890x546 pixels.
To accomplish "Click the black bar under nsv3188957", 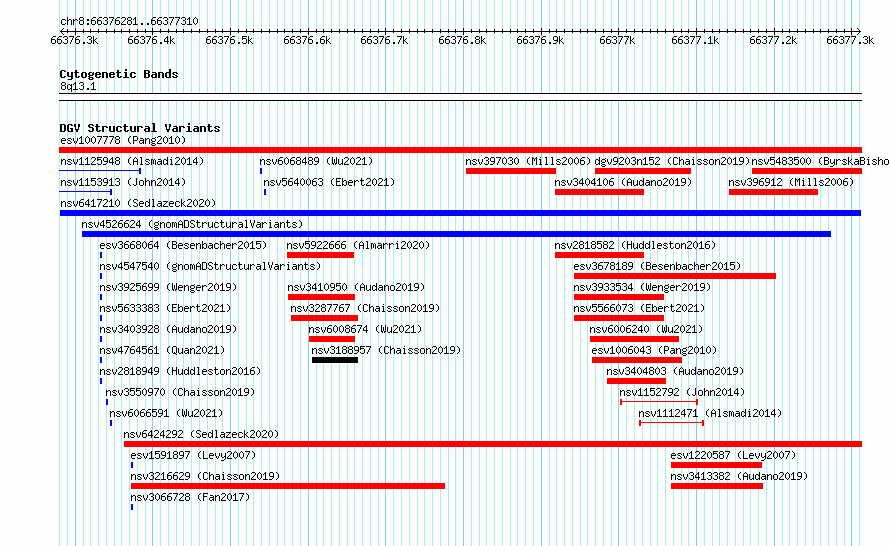I will pos(335,360).
